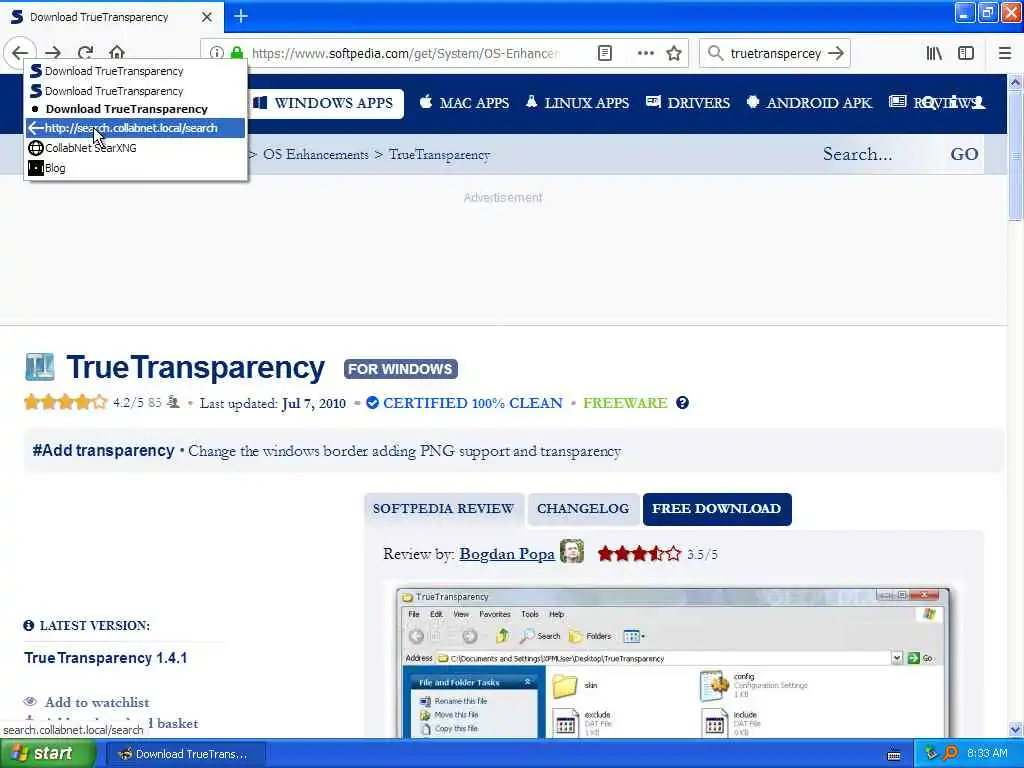
Task: Go back to search.collabnet.local/search entry
Action: point(135,128)
